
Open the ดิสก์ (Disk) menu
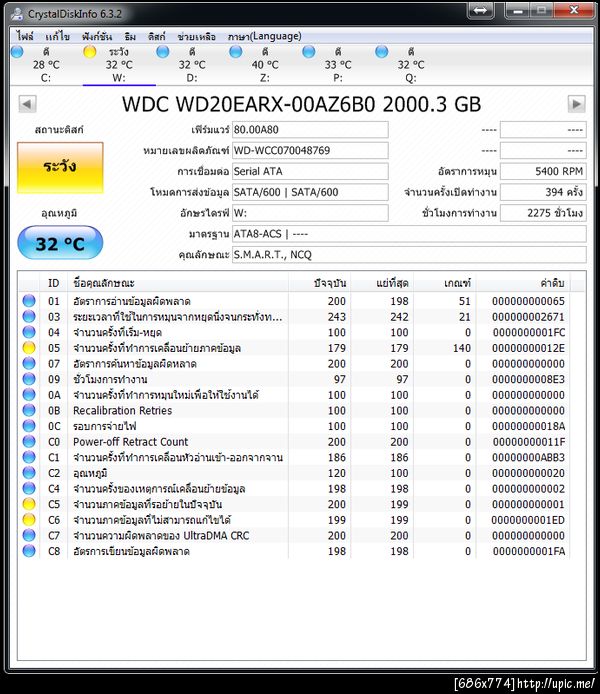click(157, 36)
